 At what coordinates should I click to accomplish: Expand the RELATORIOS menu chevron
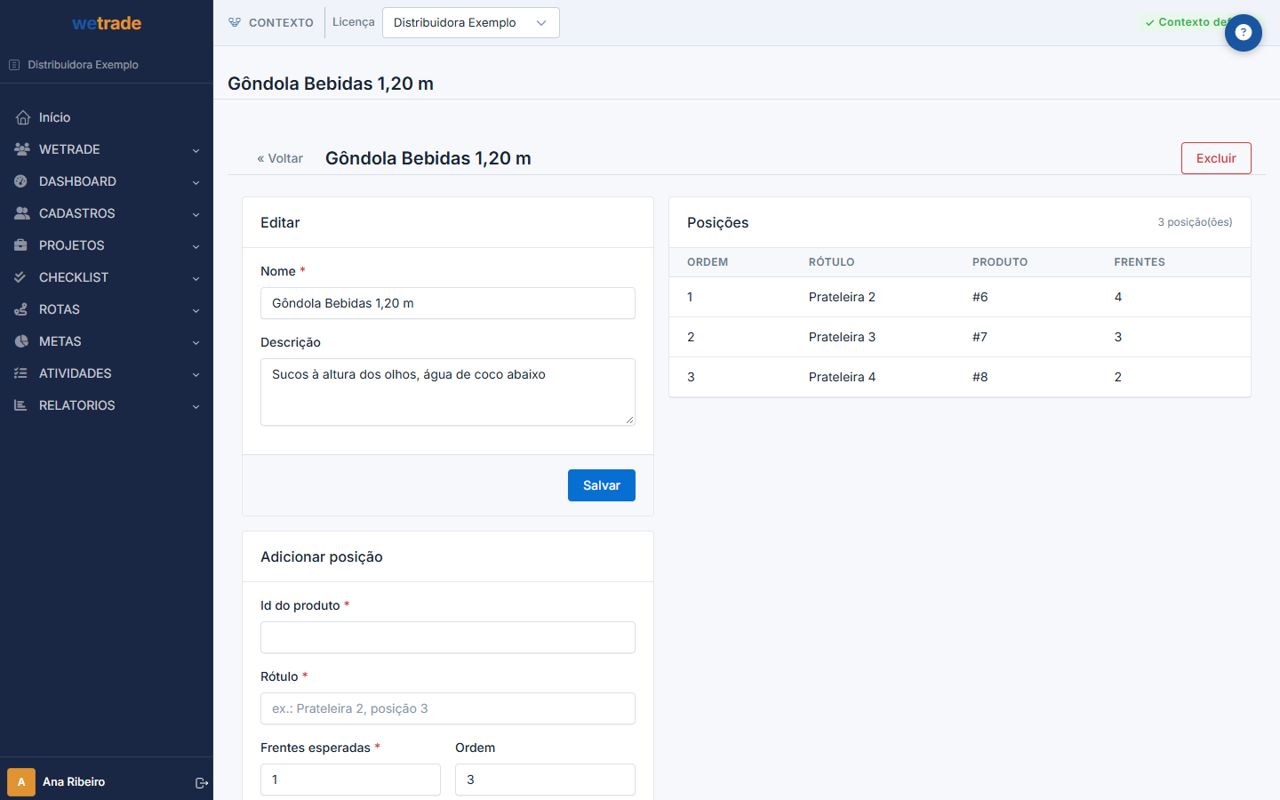click(196, 407)
